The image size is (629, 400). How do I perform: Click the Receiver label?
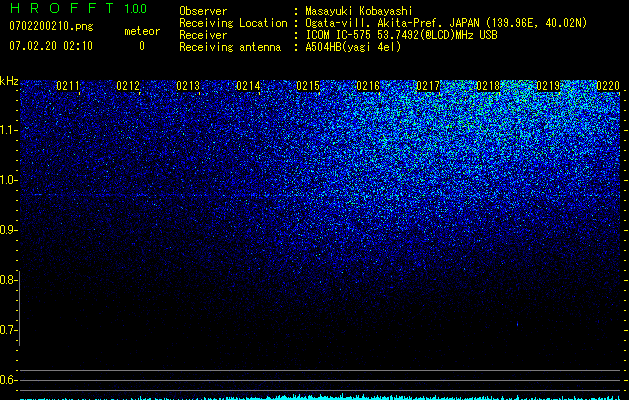tap(203, 35)
